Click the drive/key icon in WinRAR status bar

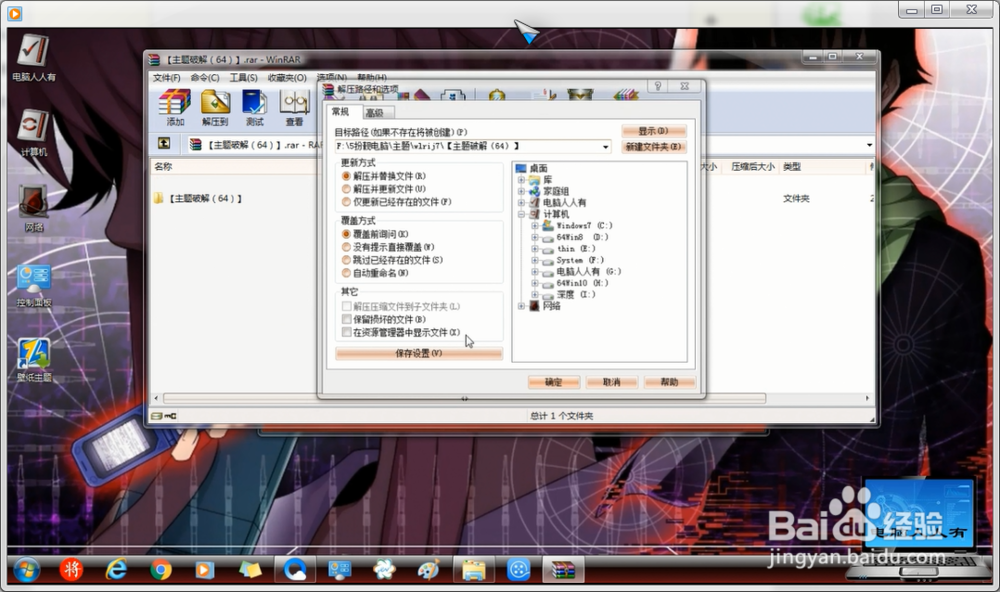(x=163, y=416)
